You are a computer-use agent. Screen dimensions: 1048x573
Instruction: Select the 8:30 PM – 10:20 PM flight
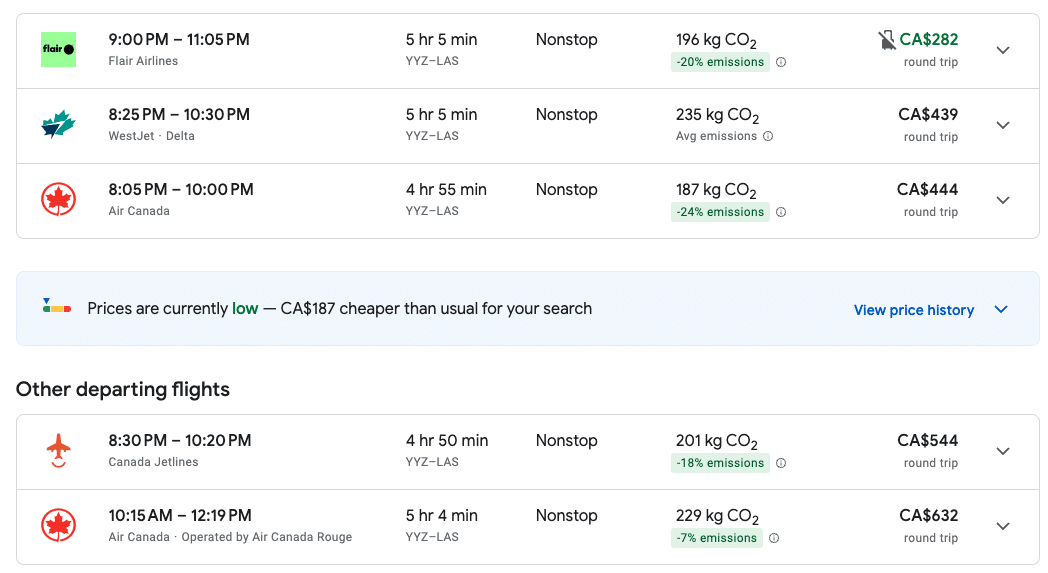pos(180,441)
